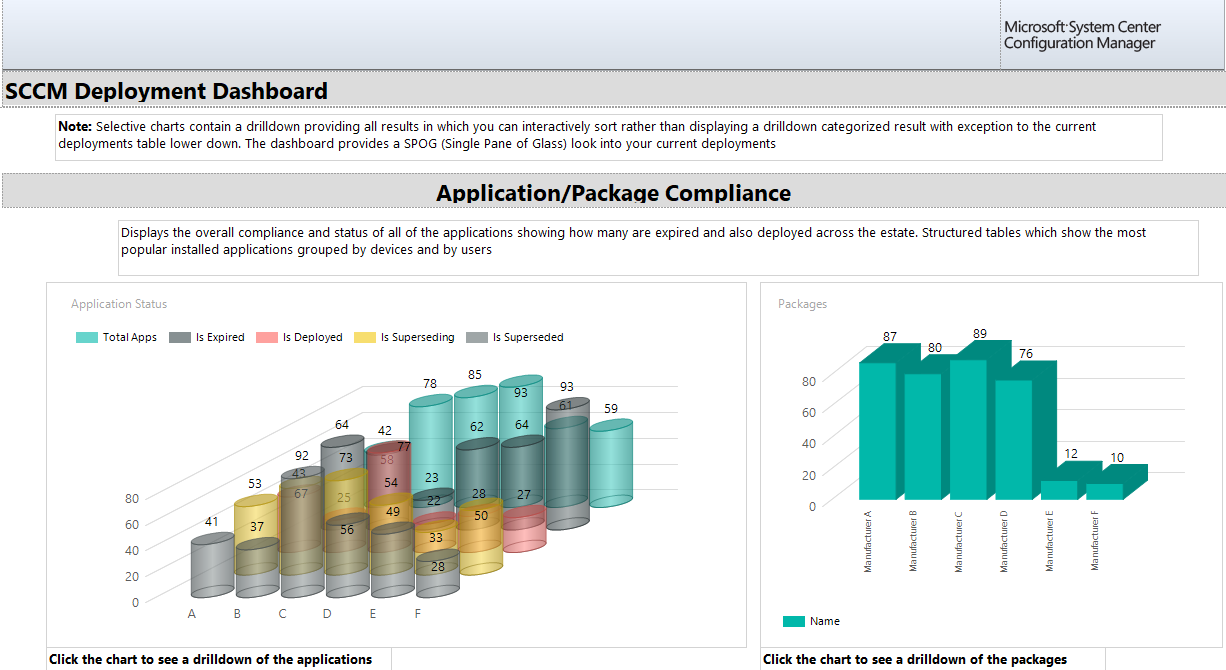
Task: Click the Application/Package Compliance section header
Action: tap(614, 193)
